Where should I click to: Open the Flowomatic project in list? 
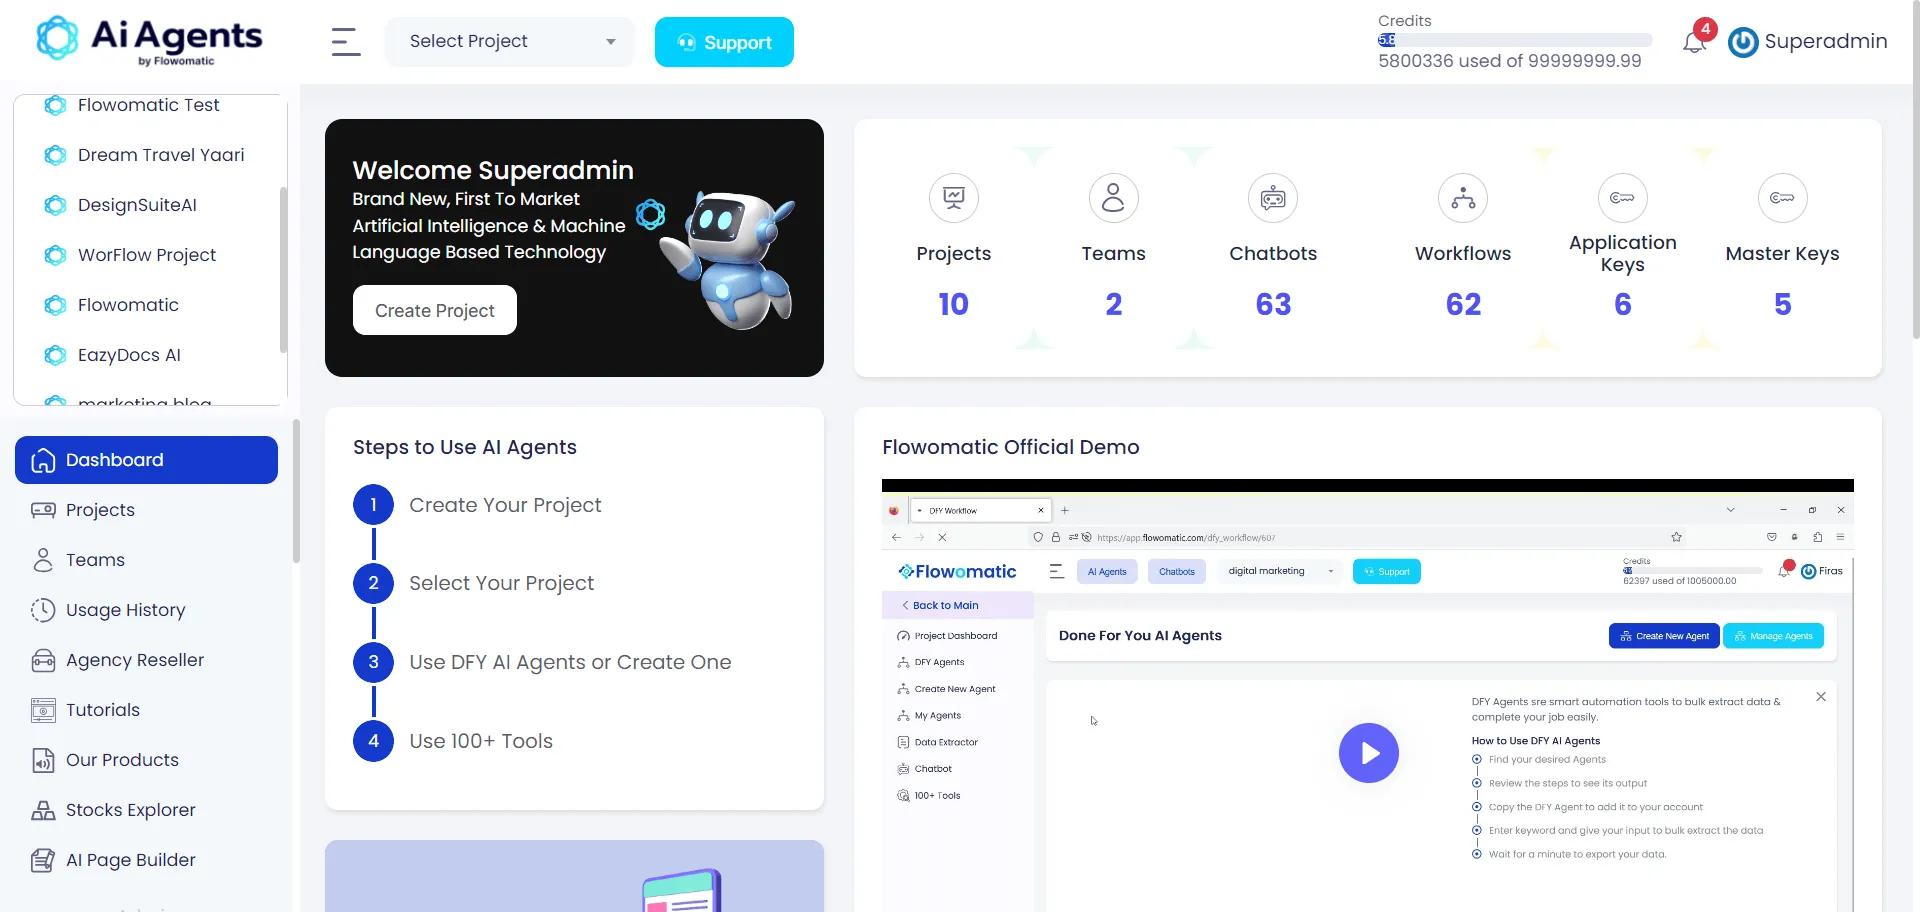(128, 305)
